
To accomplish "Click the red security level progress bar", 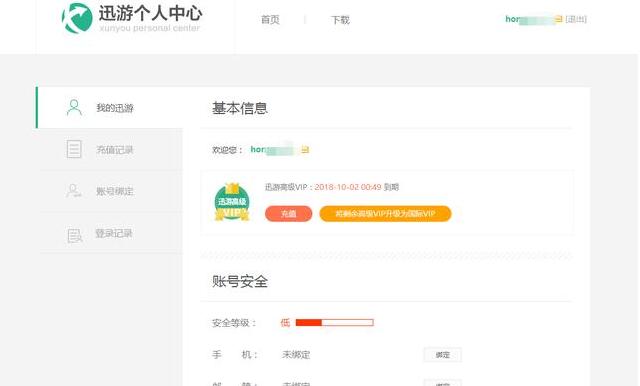I will (334, 323).
